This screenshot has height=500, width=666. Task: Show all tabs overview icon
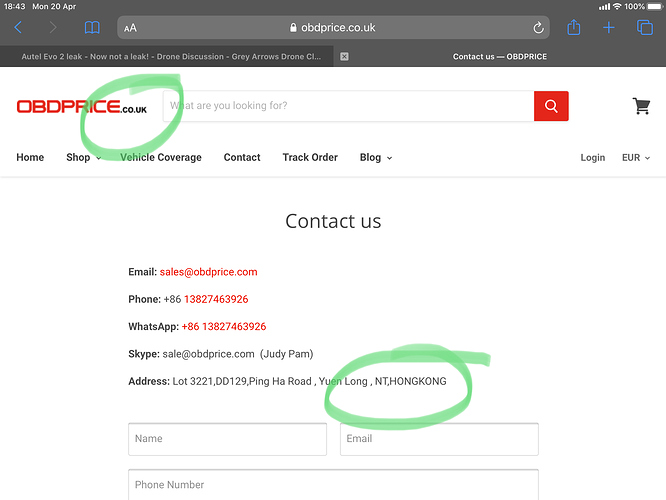pyautogui.click(x=644, y=28)
